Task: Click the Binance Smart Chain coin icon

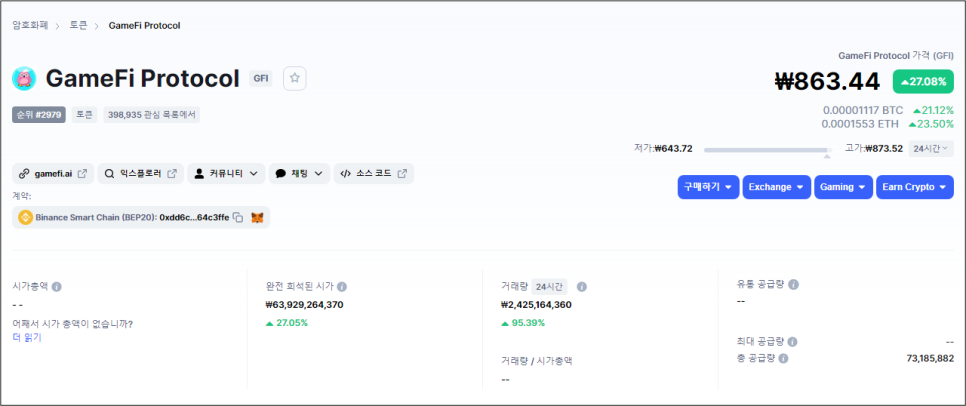Action: [25, 217]
